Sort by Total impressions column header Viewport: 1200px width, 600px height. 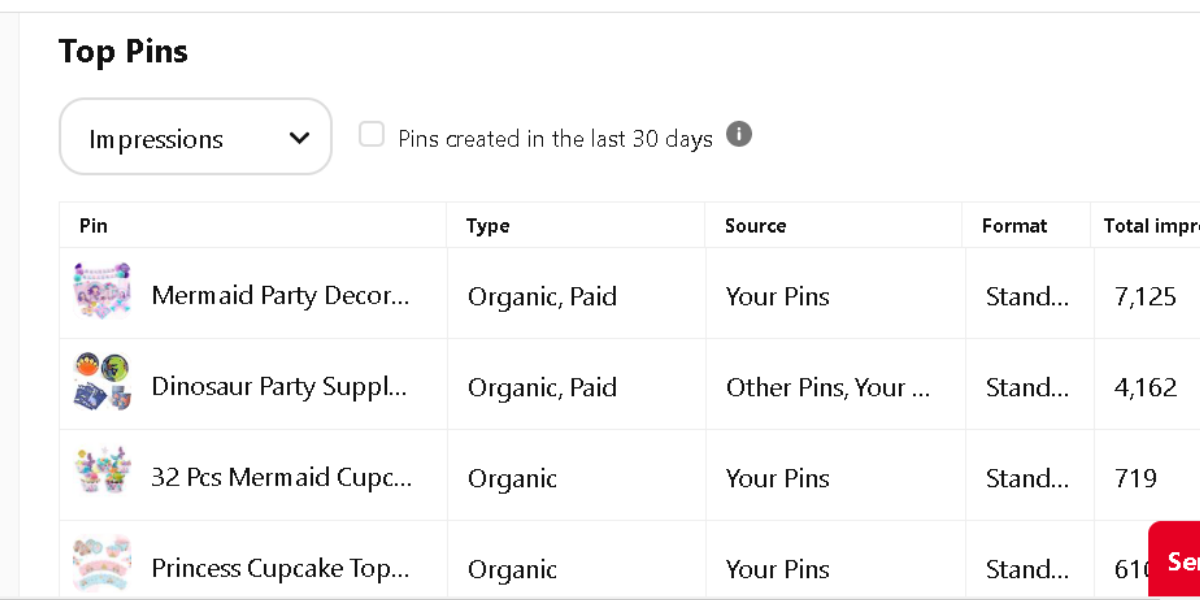coord(1150,226)
